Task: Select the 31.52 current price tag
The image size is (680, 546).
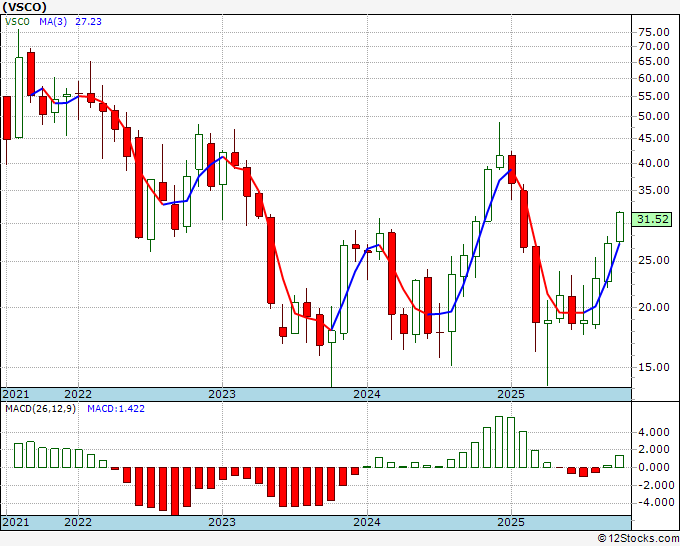Action: (654, 219)
